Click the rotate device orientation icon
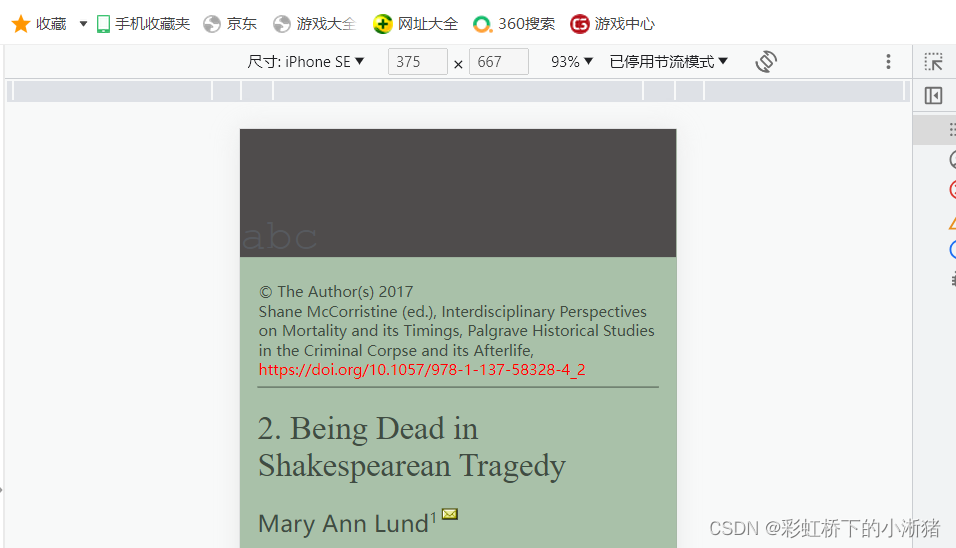This screenshot has height=548, width=956. click(766, 62)
